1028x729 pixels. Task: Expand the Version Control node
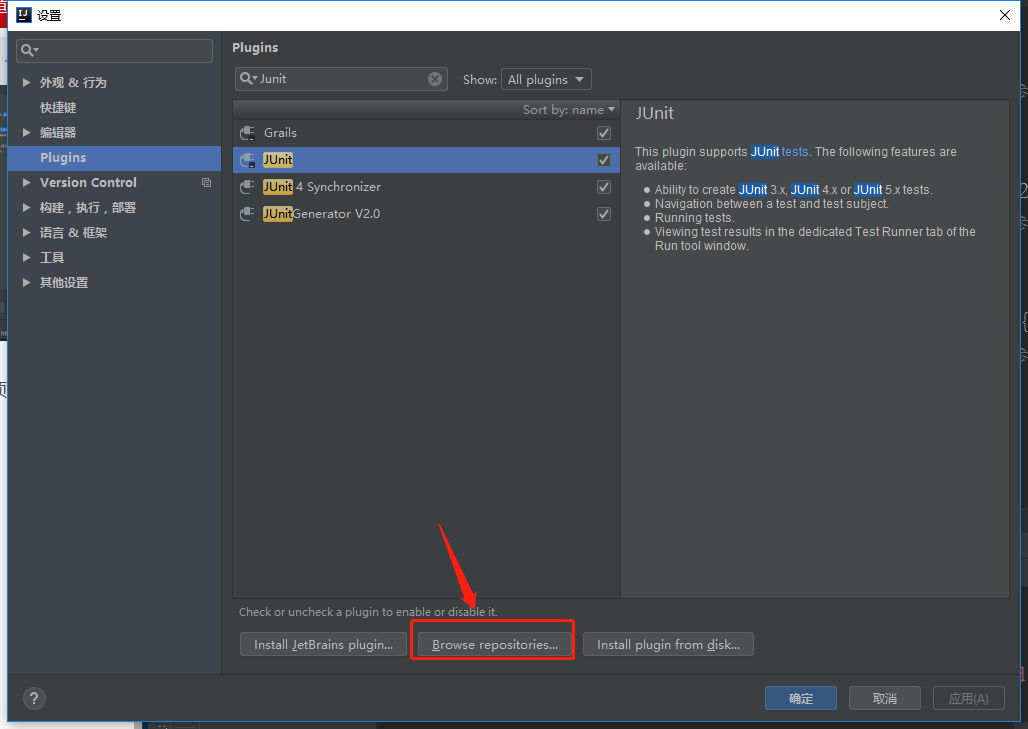pyautogui.click(x=27, y=182)
